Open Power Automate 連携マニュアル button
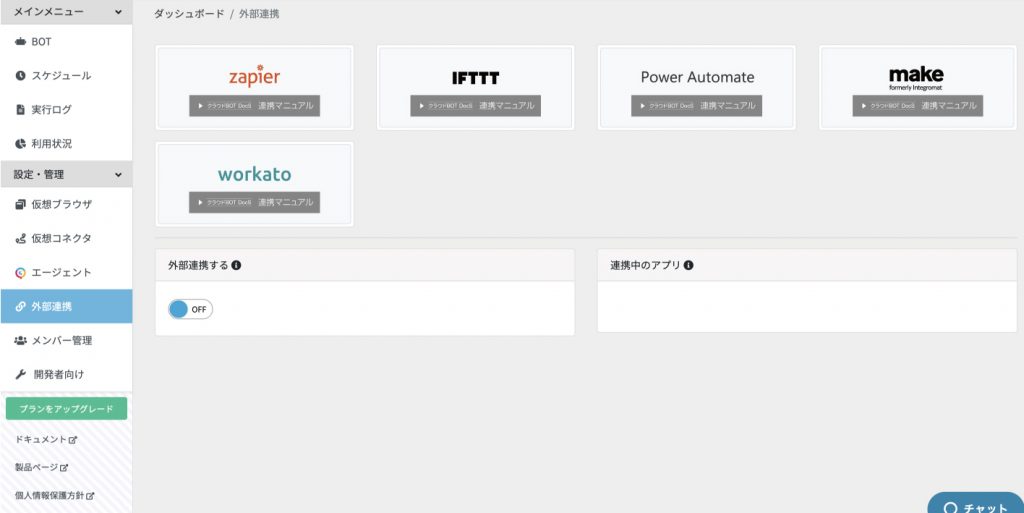The image size is (1024, 513). tap(697, 106)
